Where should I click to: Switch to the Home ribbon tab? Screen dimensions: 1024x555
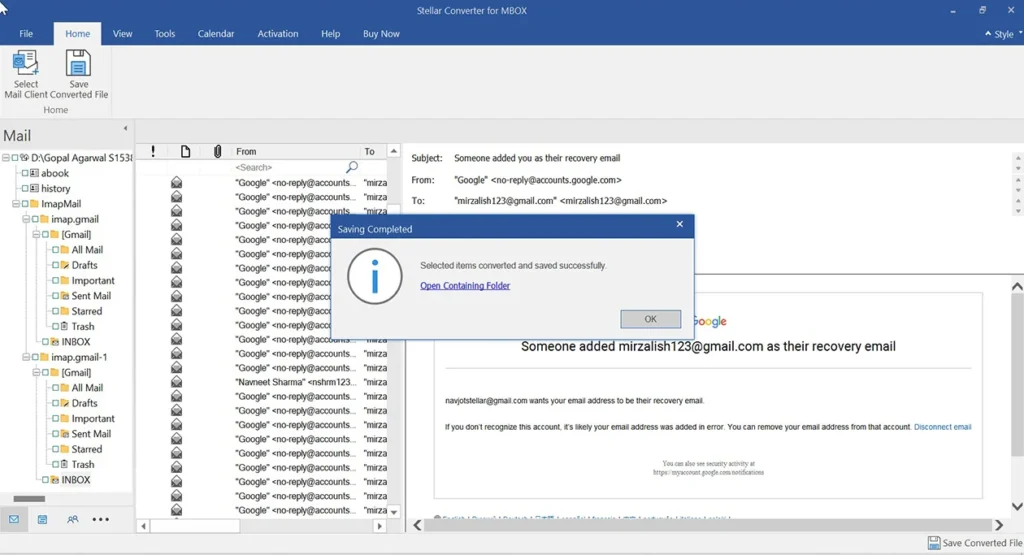pos(77,34)
